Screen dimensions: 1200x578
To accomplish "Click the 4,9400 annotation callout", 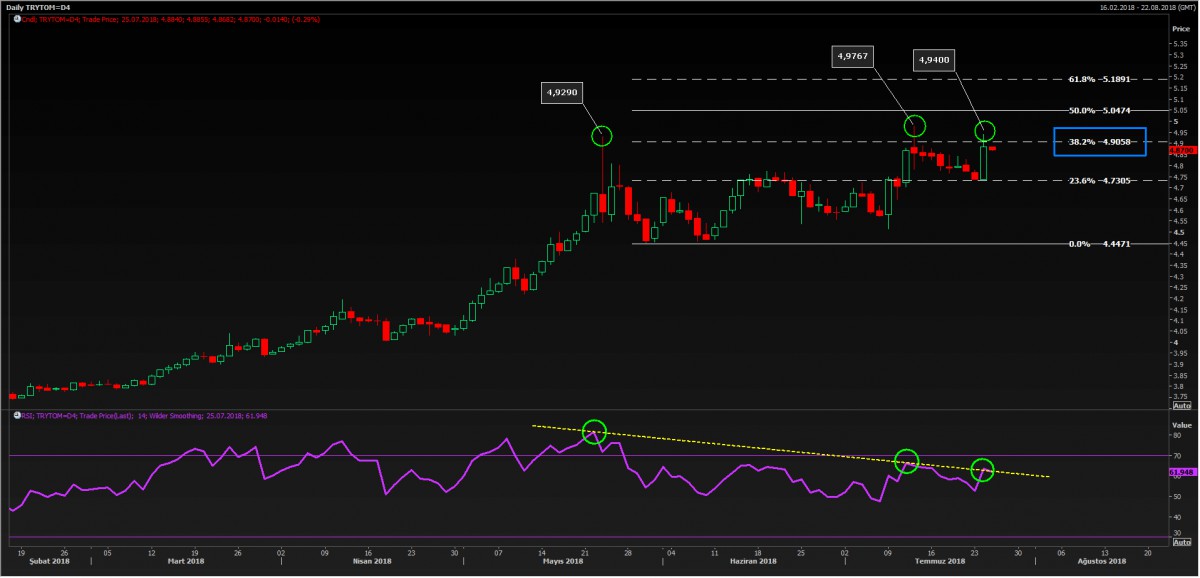I will pyautogui.click(x=933, y=61).
